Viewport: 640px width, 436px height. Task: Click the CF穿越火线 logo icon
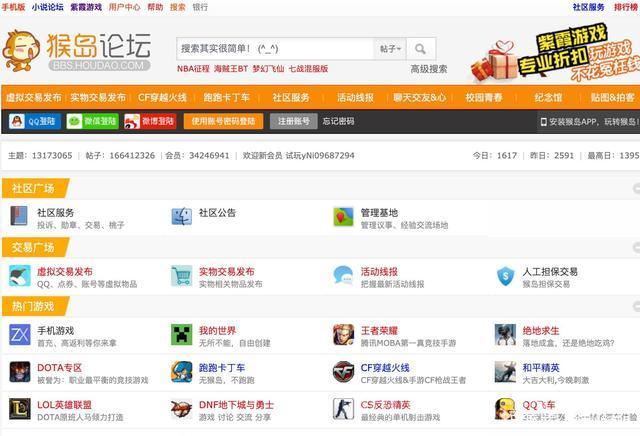click(x=343, y=372)
